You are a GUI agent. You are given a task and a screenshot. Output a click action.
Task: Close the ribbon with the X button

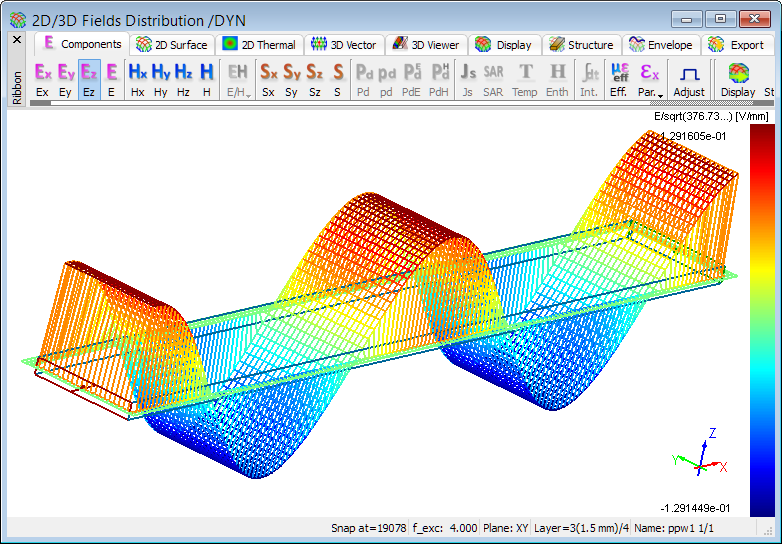tap(16, 40)
